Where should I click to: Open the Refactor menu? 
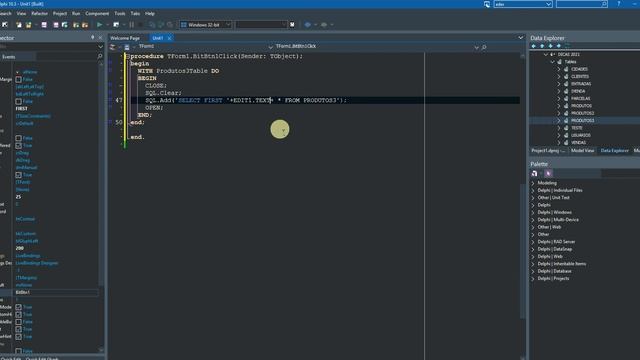(40, 13)
